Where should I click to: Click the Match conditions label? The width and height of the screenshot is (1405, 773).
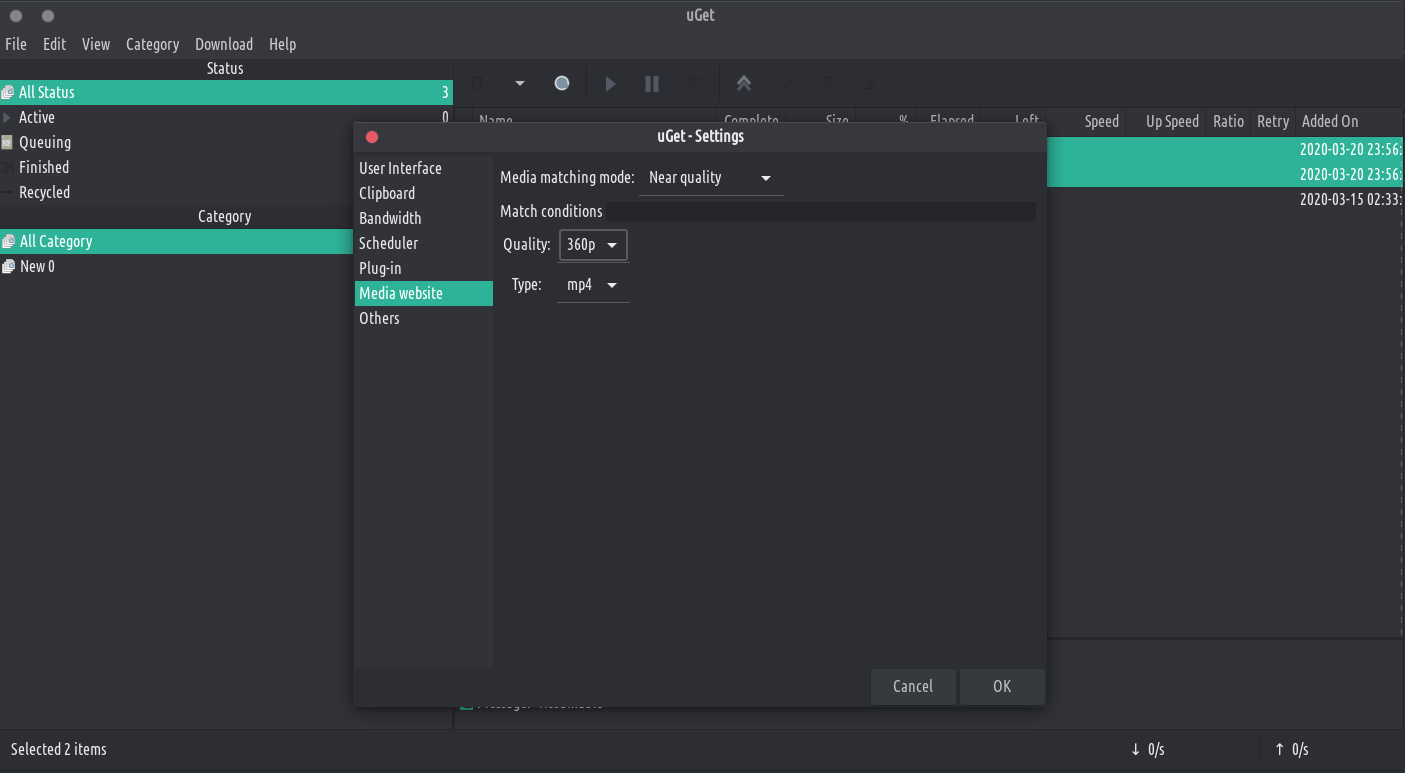point(551,211)
